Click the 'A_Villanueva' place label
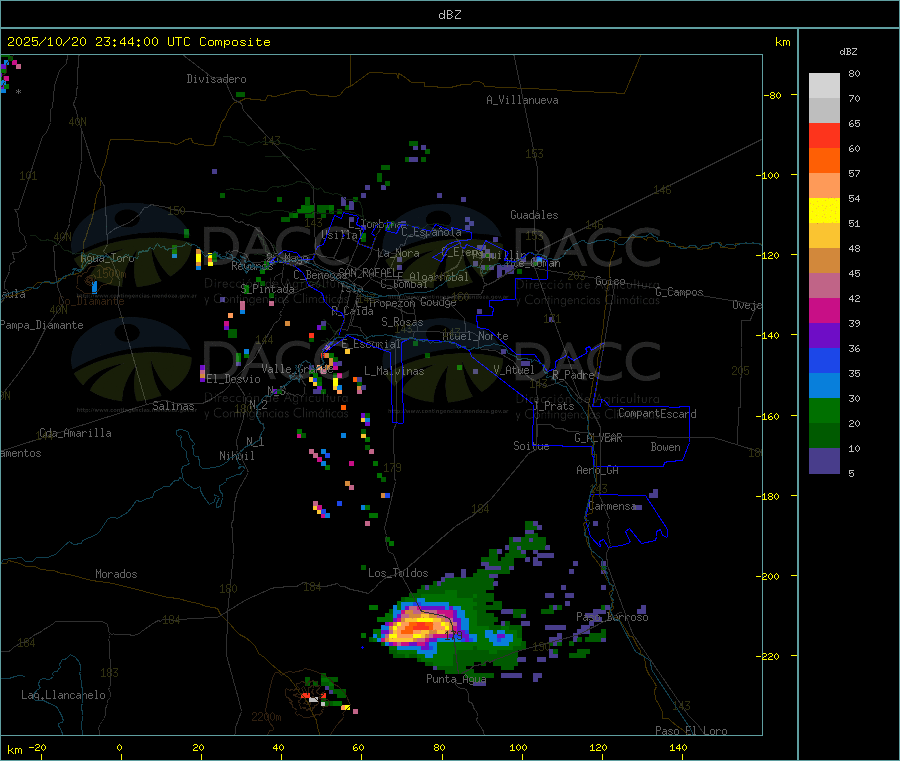This screenshot has height=761, width=900. [522, 100]
